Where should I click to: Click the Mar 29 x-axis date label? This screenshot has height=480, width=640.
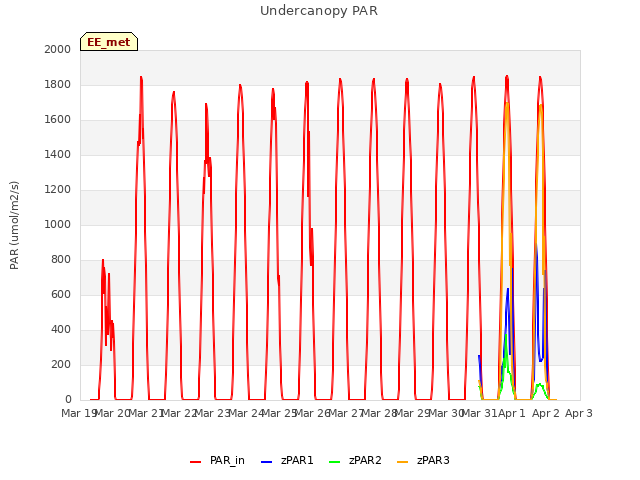click(x=413, y=413)
